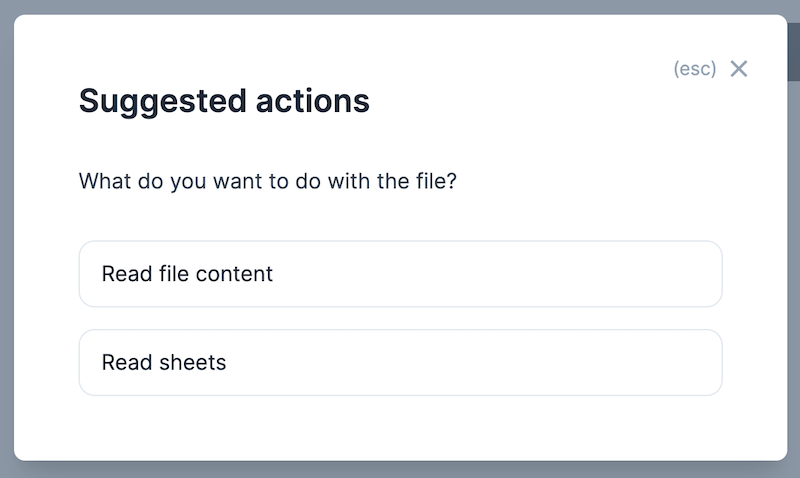Close the Suggested actions dialog
800x478 pixels.
click(739, 69)
